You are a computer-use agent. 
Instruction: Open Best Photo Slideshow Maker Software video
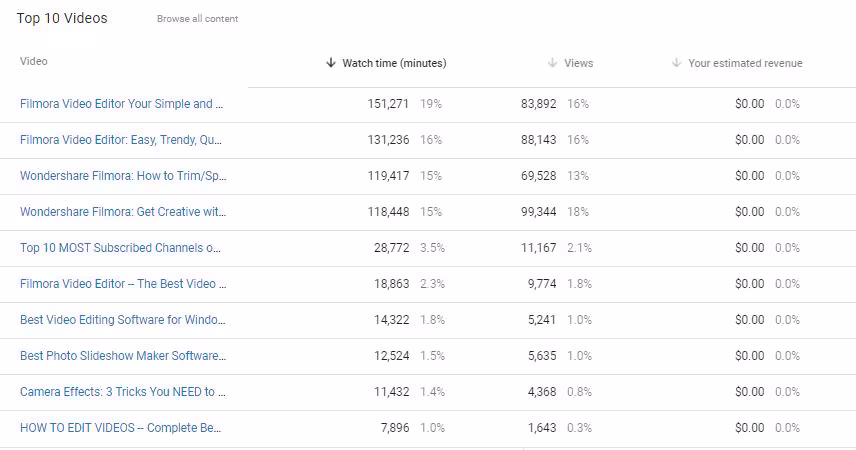[123, 356]
